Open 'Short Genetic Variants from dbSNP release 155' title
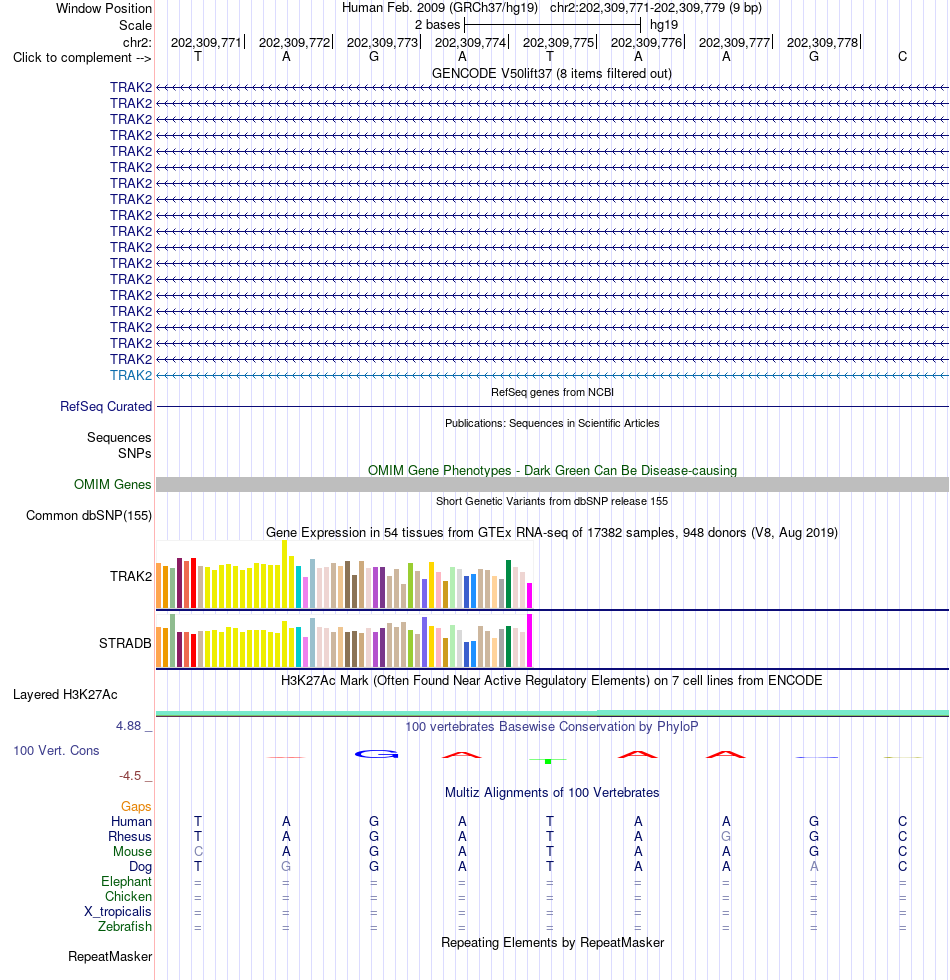The image size is (950, 980). tap(552, 501)
